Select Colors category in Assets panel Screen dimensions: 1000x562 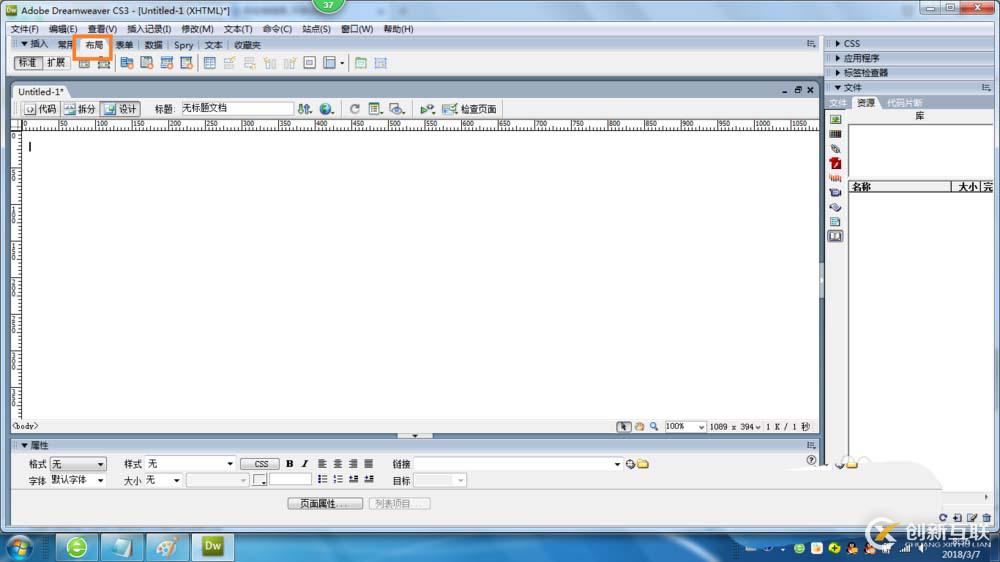(835, 134)
